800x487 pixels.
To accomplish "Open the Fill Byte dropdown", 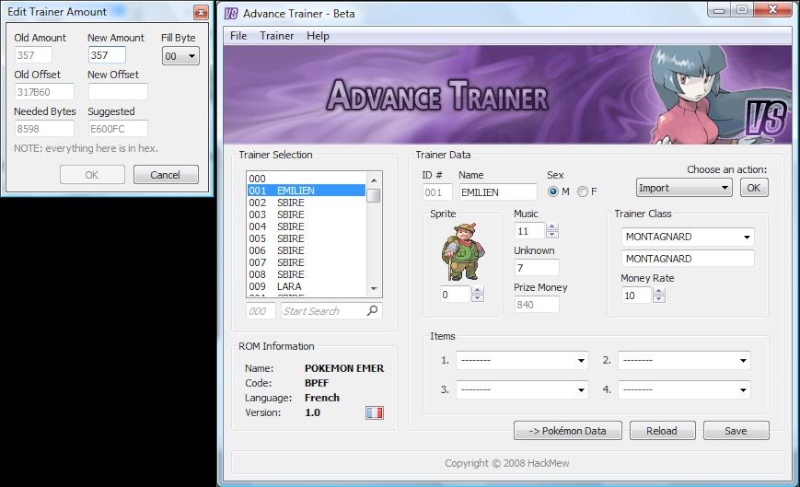I will [181, 56].
